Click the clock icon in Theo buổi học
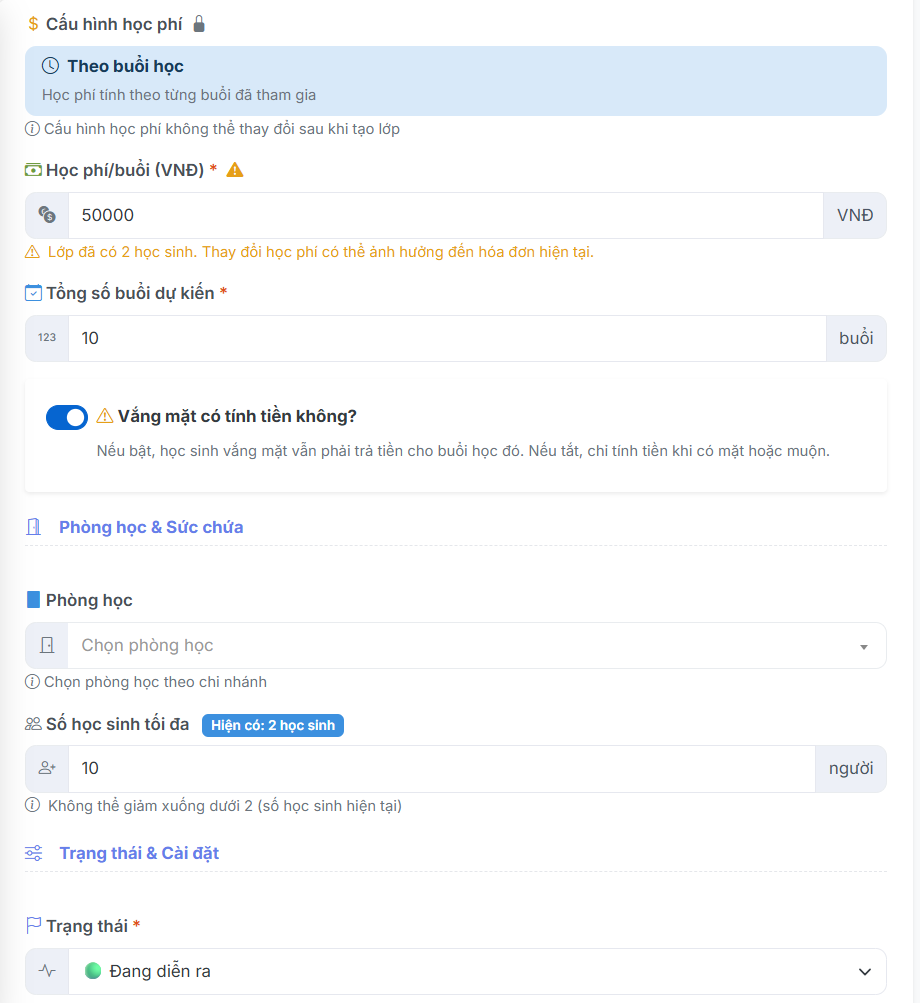This screenshot has height=1003, width=920. tap(51, 66)
